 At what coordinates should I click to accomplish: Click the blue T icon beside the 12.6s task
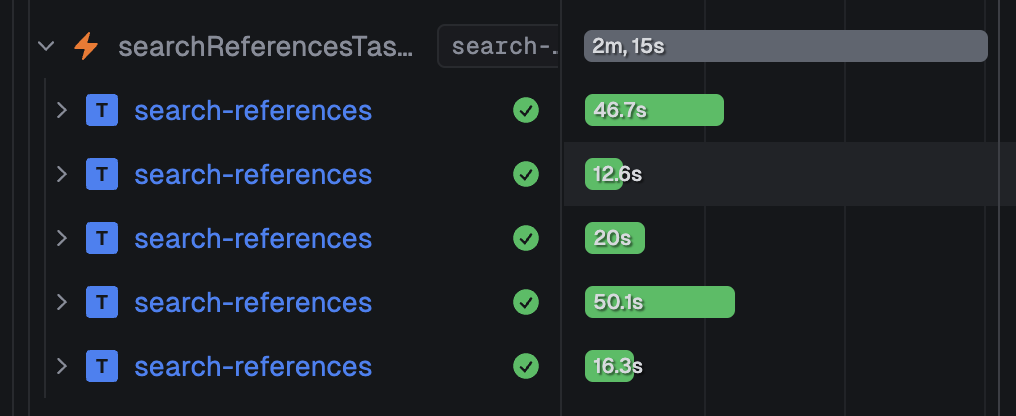click(102, 174)
